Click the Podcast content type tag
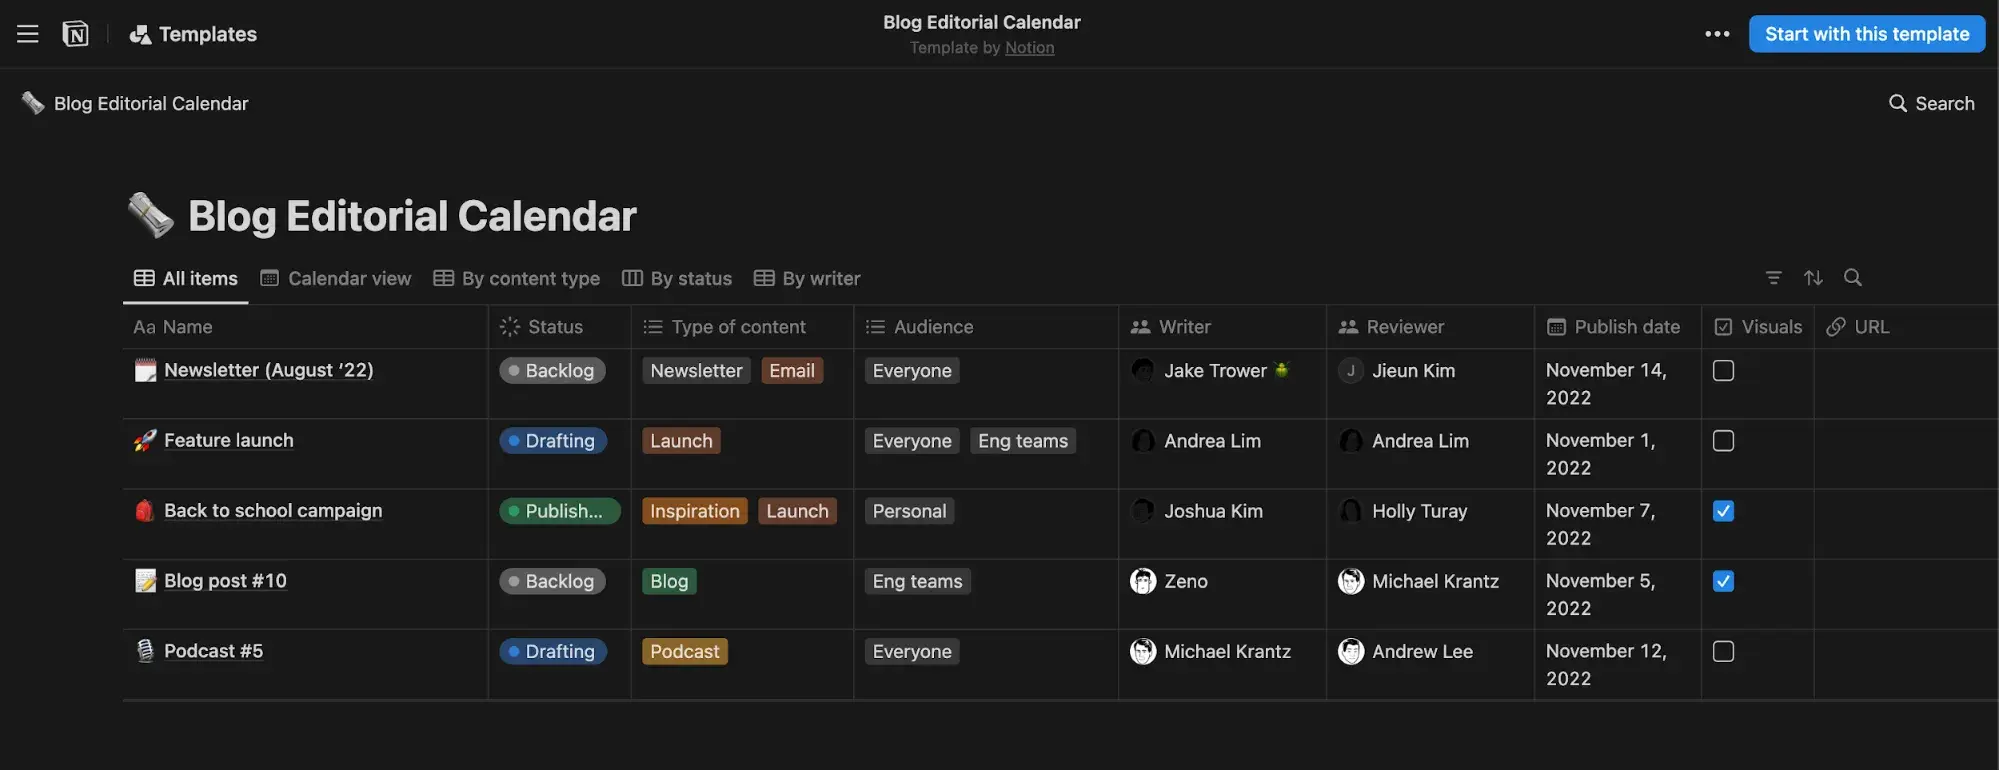Image resolution: width=1999 pixels, height=771 pixels. coord(685,651)
